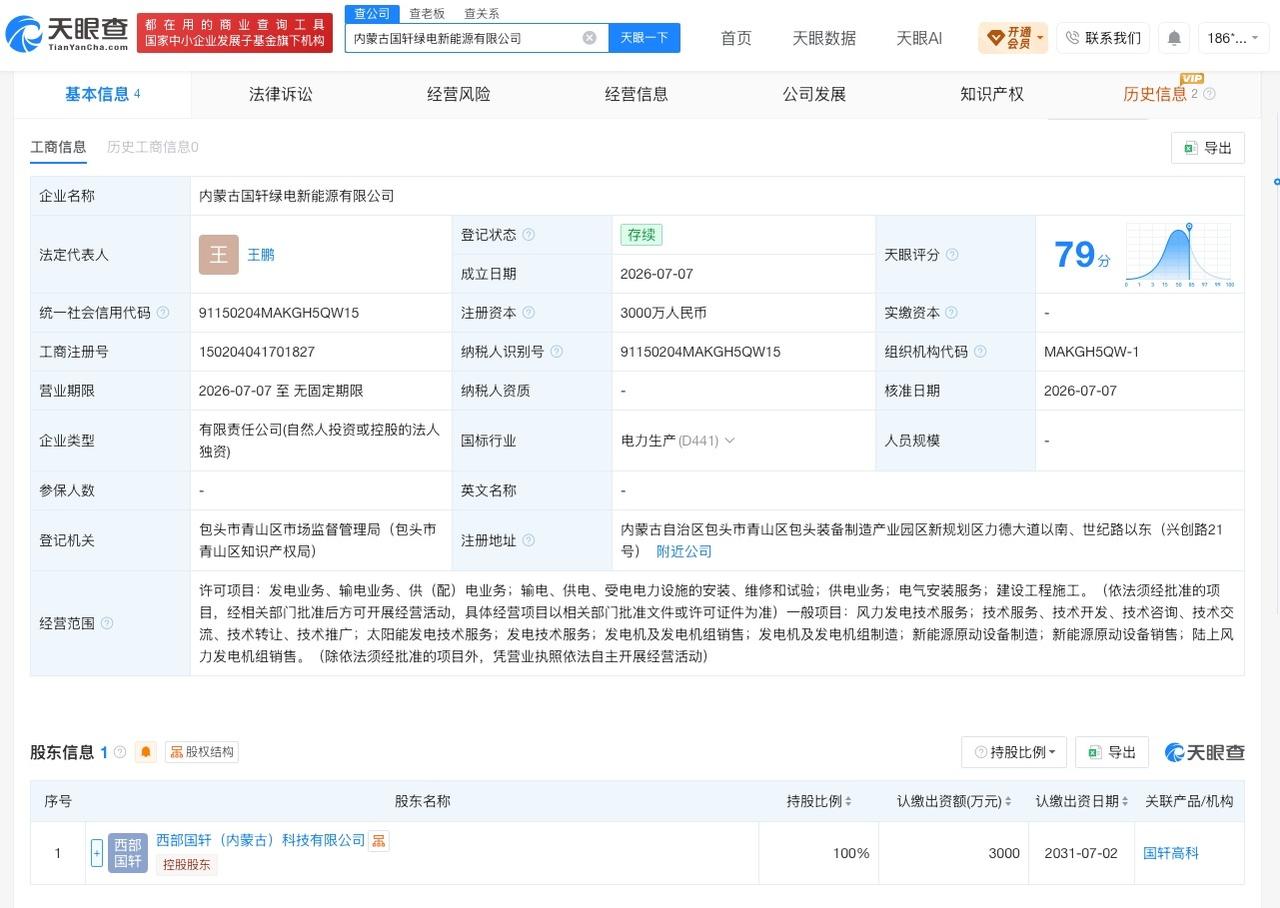The height and width of the screenshot is (908, 1280).
Task: Open 西部国轩（内蒙古）科技有限公司 link
Action: (261, 841)
